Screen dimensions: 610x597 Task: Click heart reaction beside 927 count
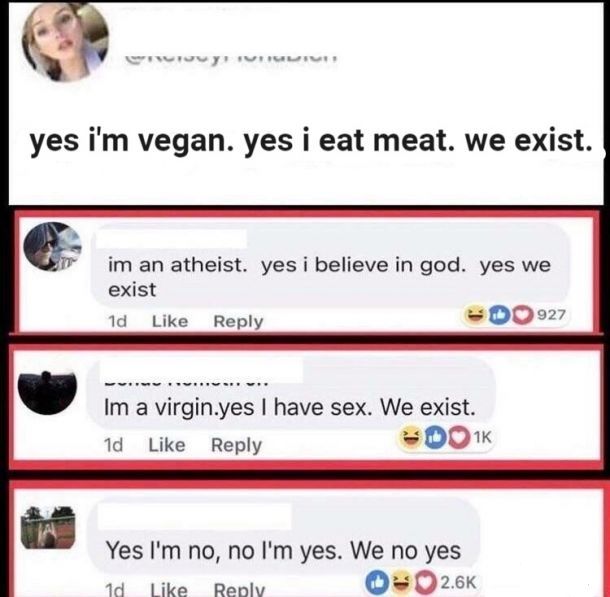coord(522,315)
